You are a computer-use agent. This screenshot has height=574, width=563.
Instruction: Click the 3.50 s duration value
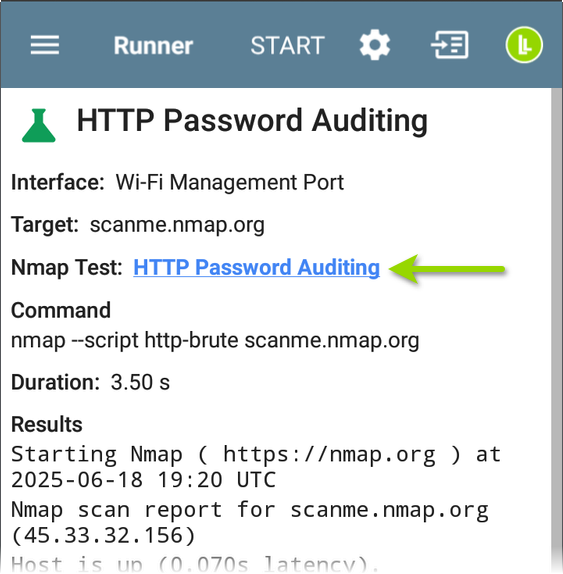[x=140, y=382]
